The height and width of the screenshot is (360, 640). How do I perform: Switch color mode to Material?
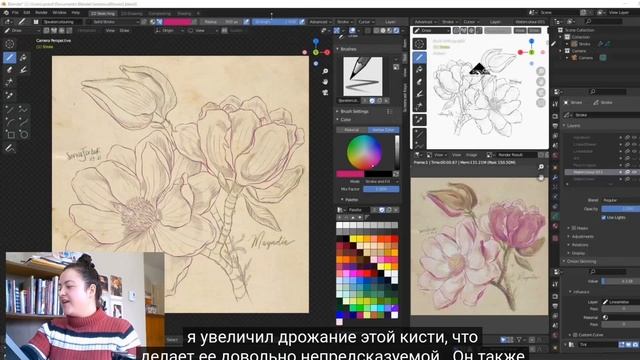click(351, 130)
